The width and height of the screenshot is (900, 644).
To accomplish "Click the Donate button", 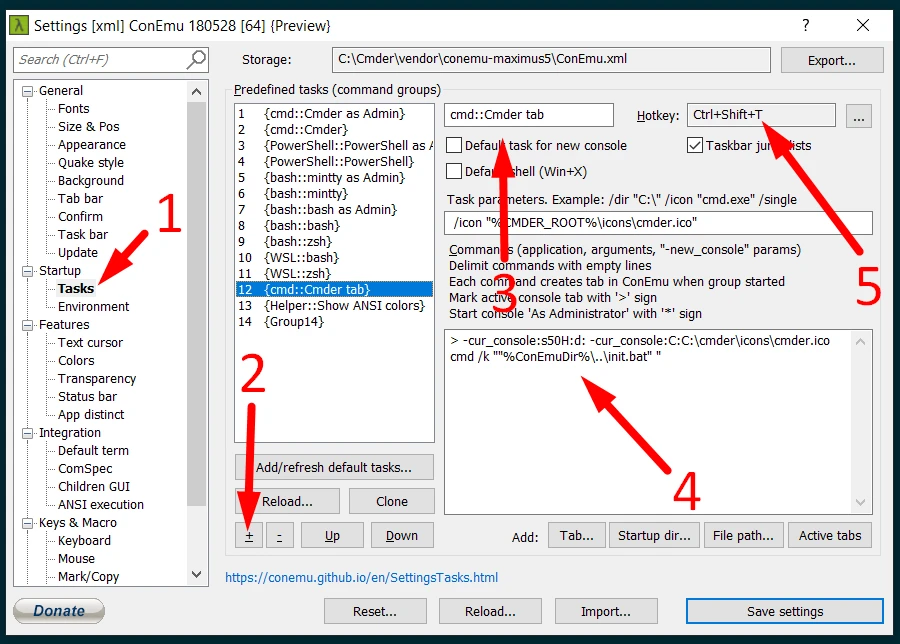I will pos(59,611).
